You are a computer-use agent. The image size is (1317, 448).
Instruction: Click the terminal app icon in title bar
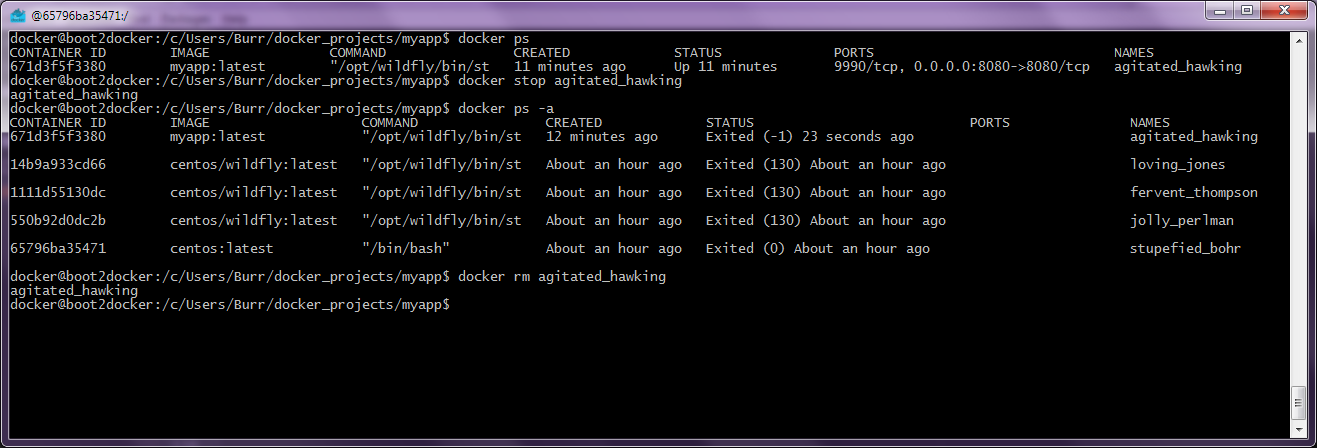point(18,14)
